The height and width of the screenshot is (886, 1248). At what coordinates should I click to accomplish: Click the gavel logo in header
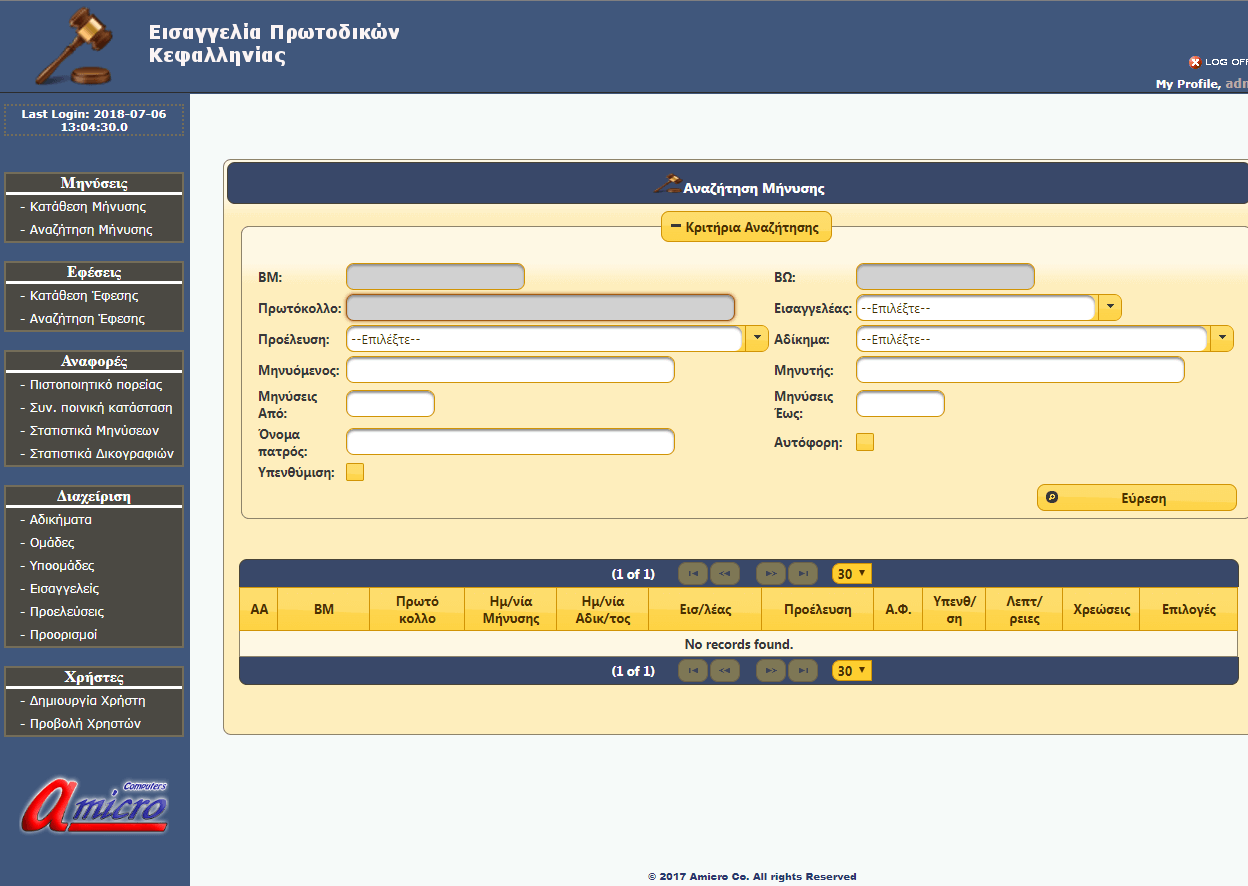click(x=75, y=47)
